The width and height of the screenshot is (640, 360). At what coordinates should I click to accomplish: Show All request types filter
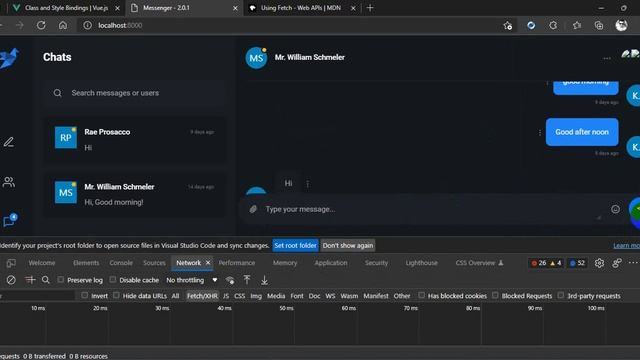(175, 296)
